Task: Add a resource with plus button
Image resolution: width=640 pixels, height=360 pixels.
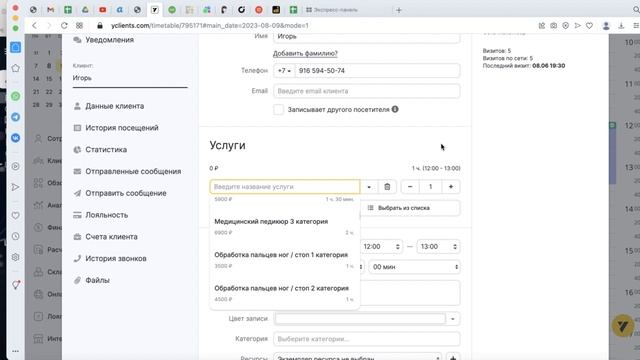Action: [453, 358]
